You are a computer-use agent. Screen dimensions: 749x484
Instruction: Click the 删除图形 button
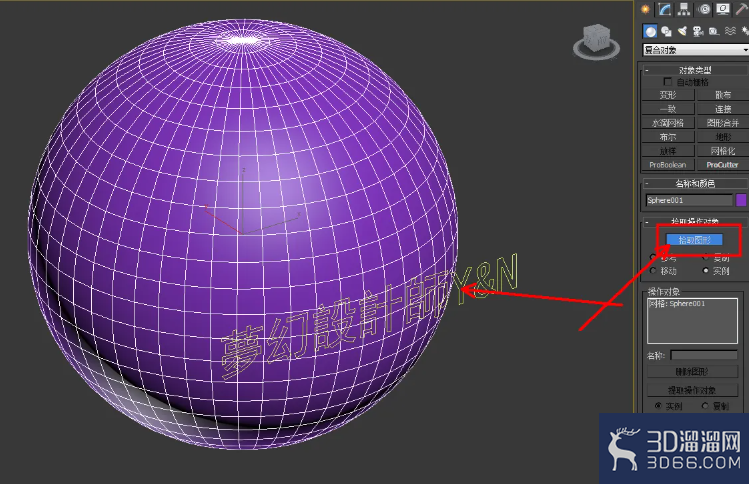(692, 371)
